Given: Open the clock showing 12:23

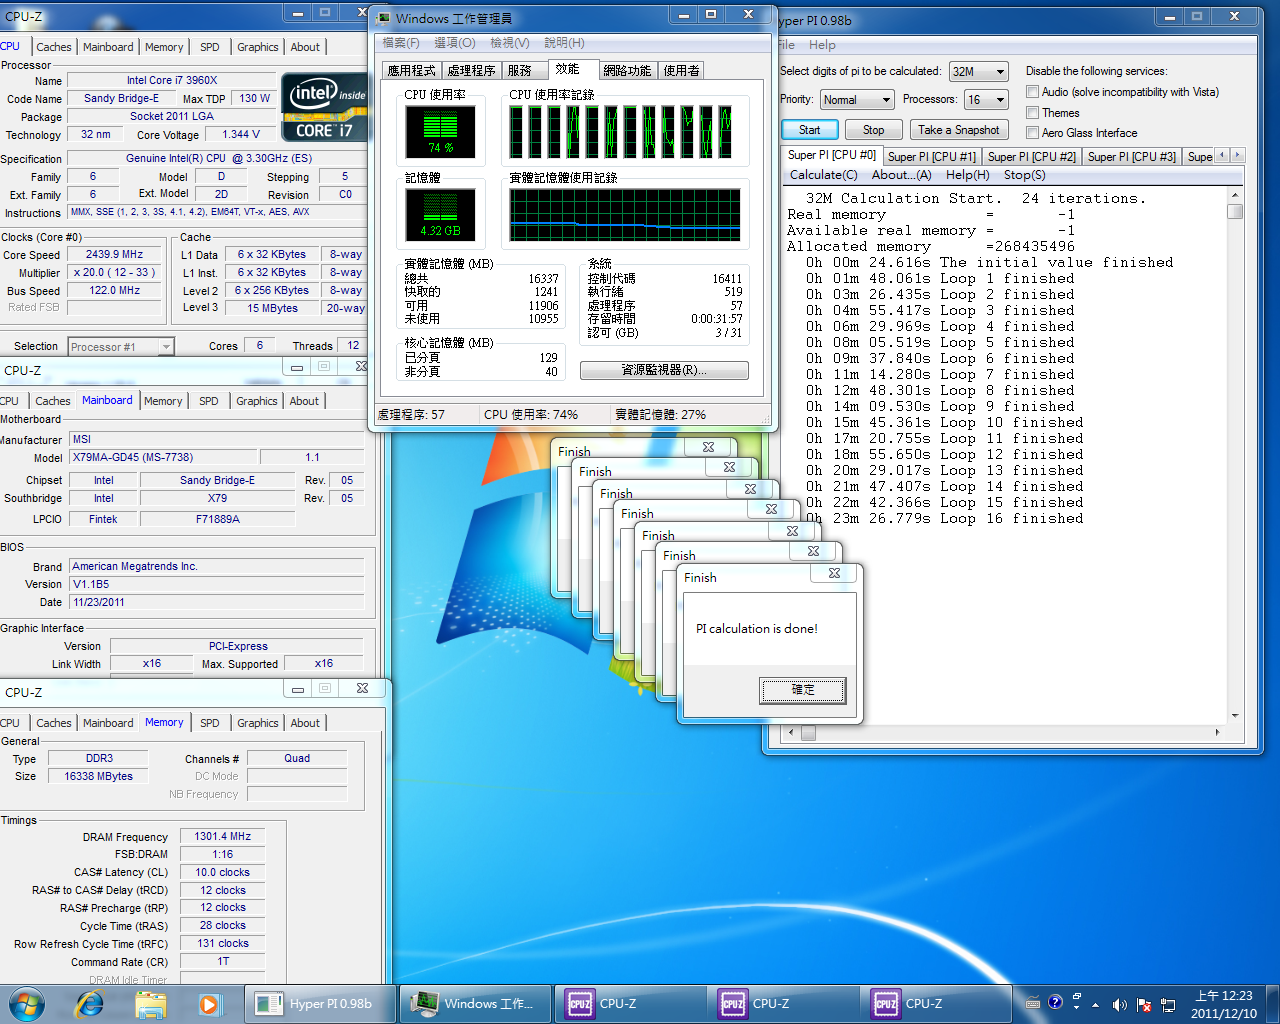Looking at the screenshot, I should (1224, 1004).
